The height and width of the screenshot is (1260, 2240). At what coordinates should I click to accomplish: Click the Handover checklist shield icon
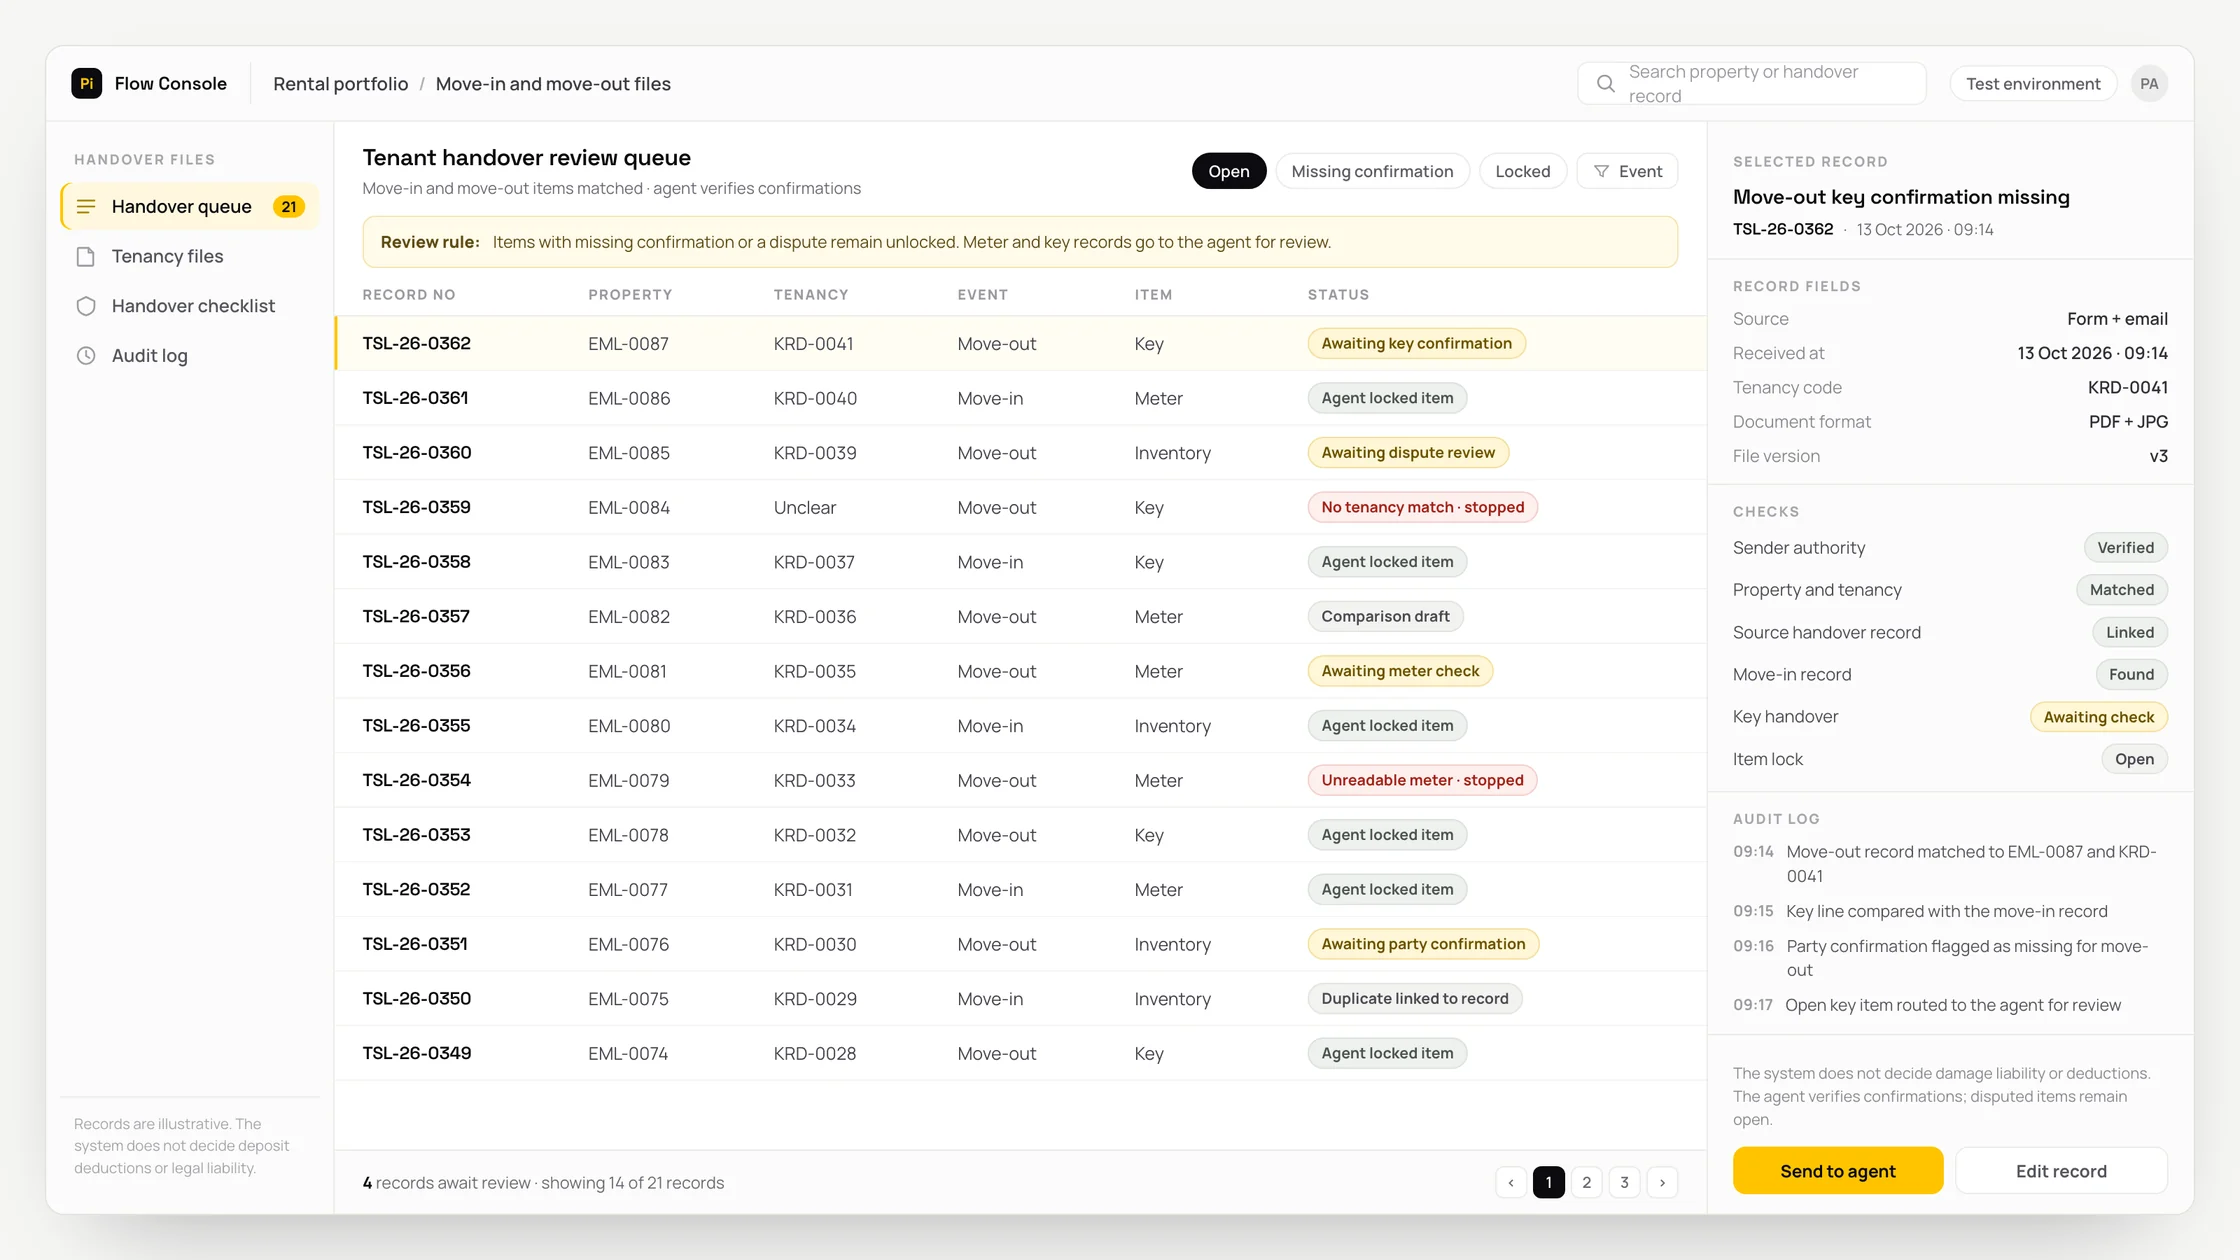coord(86,306)
